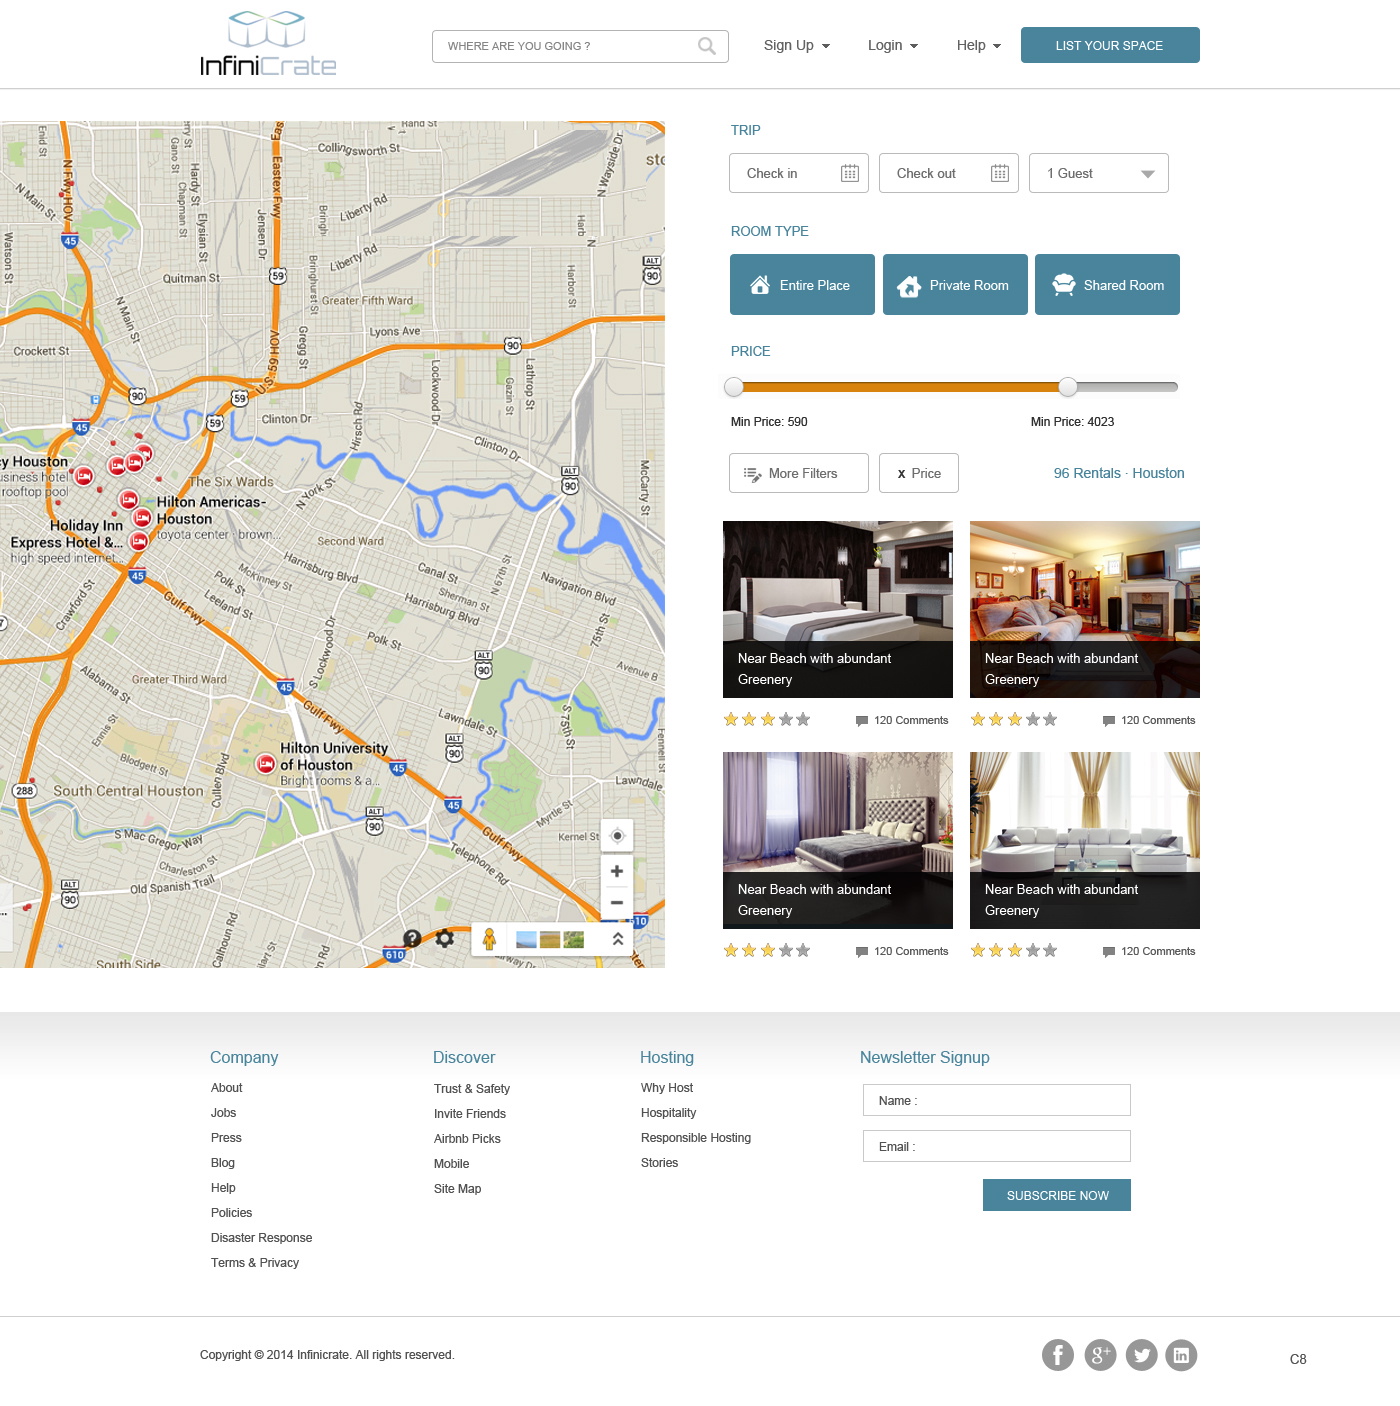Click Hilton University of Houston map pin

[x=265, y=764]
